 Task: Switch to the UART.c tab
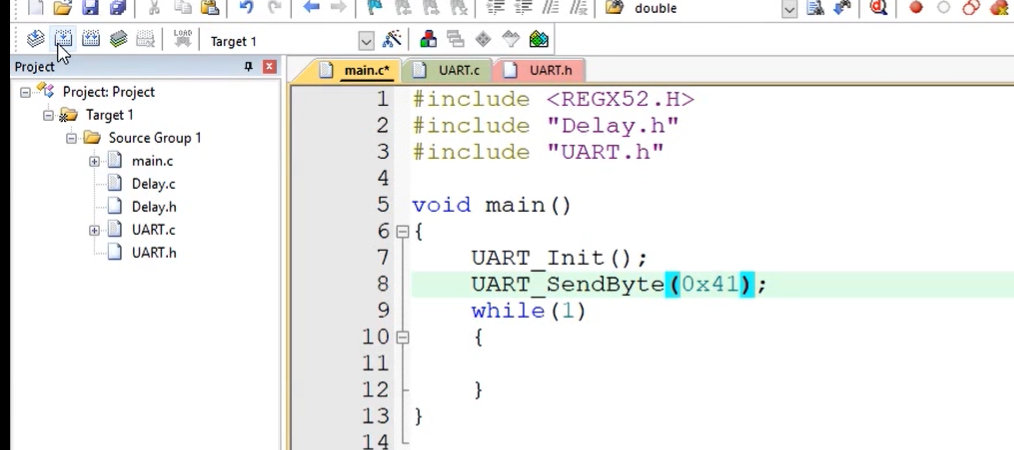(x=447, y=70)
